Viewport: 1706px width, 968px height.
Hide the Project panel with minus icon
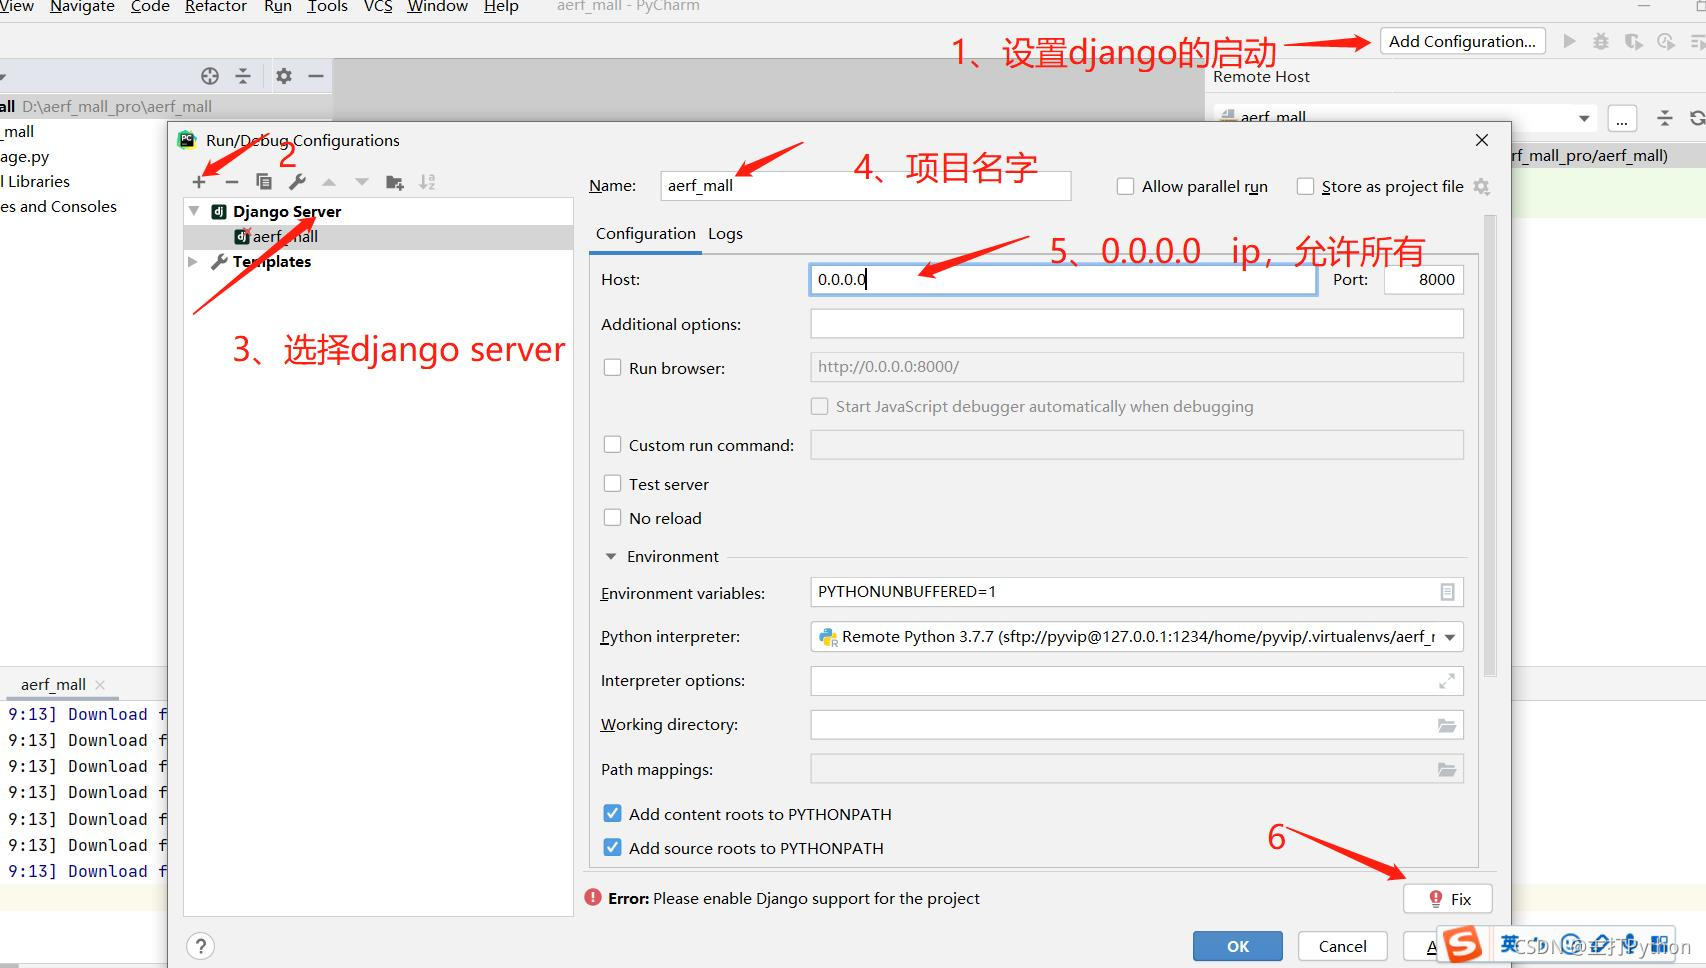click(x=316, y=76)
